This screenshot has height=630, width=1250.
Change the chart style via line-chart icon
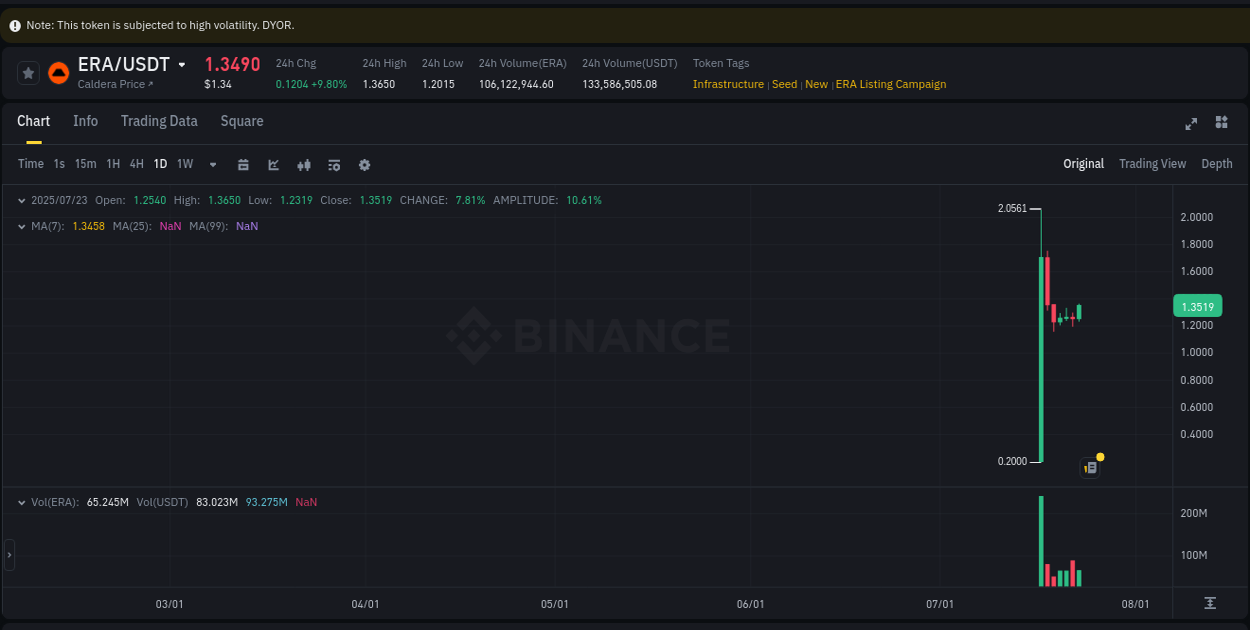273,164
